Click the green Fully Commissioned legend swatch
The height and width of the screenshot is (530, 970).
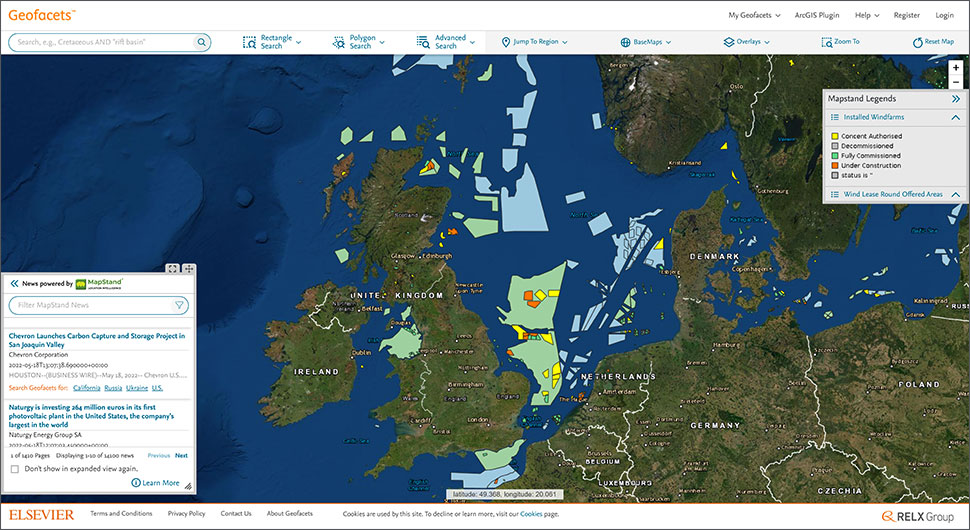[x=835, y=156]
